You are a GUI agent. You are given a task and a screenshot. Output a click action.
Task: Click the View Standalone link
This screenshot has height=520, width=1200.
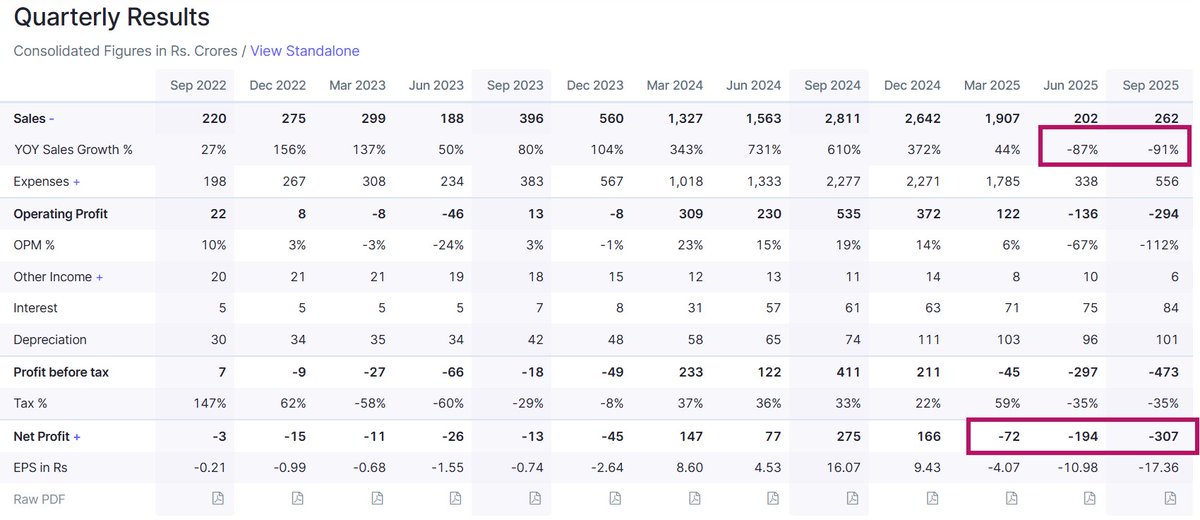click(x=305, y=51)
